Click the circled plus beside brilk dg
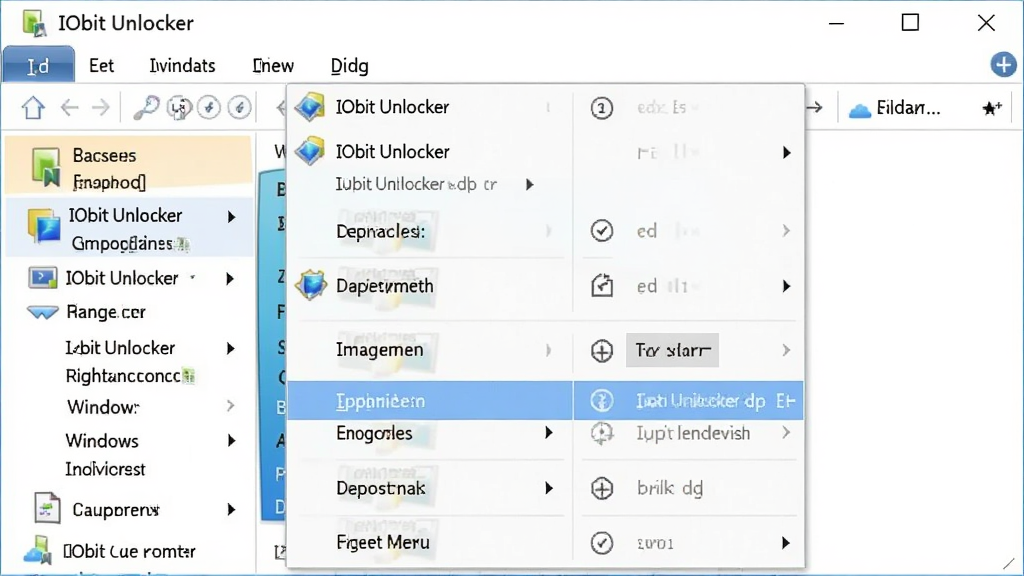The width and height of the screenshot is (1024, 576). tap(601, 488)
